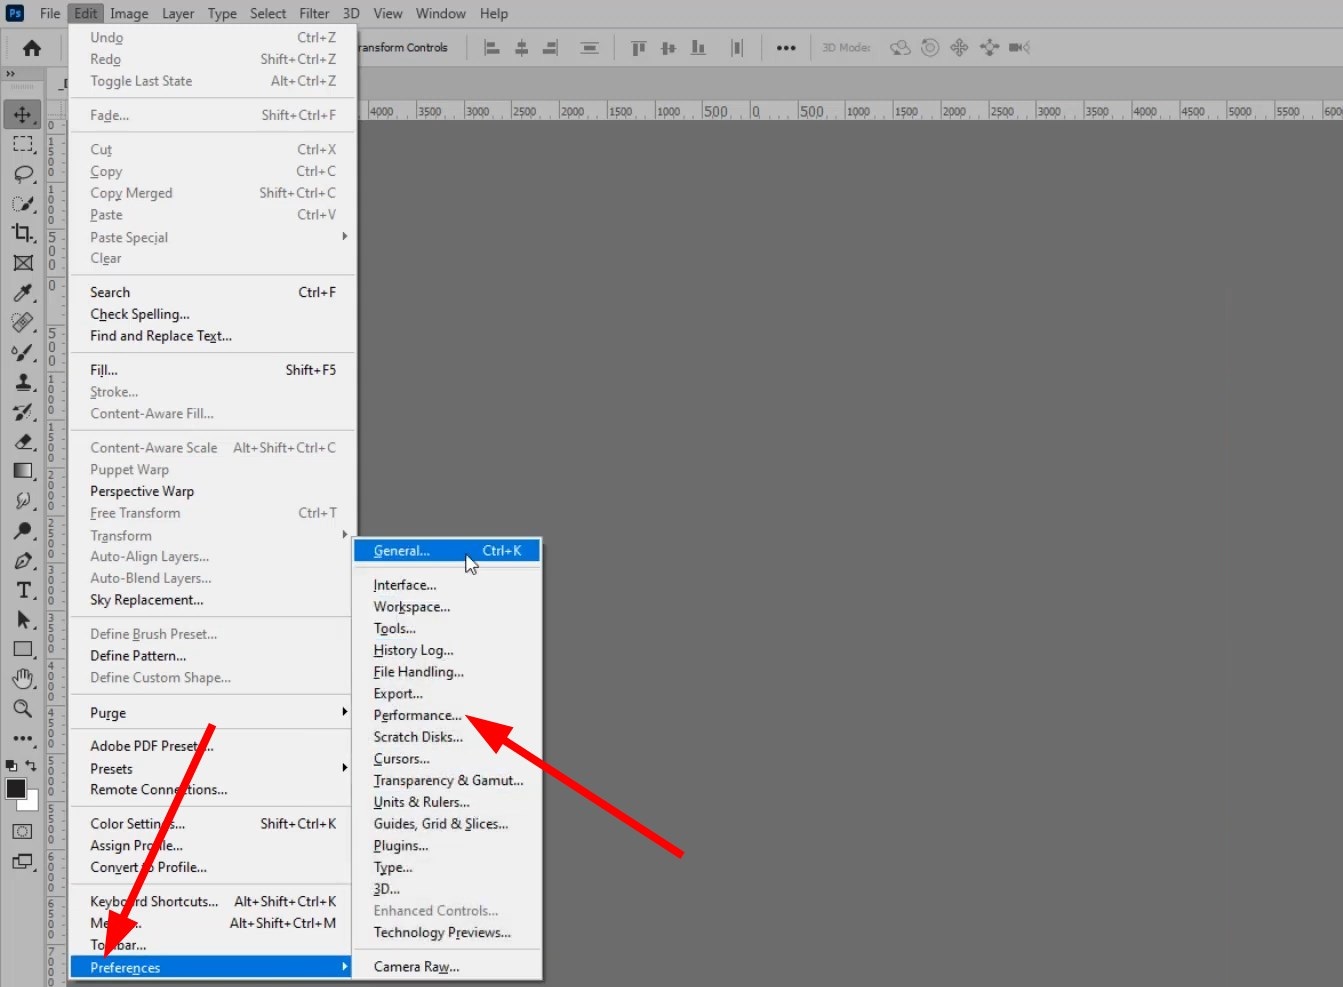The width and height of the screenshot is (1343, 987).
Task: Open the Select menu
Action: [268, 13]
